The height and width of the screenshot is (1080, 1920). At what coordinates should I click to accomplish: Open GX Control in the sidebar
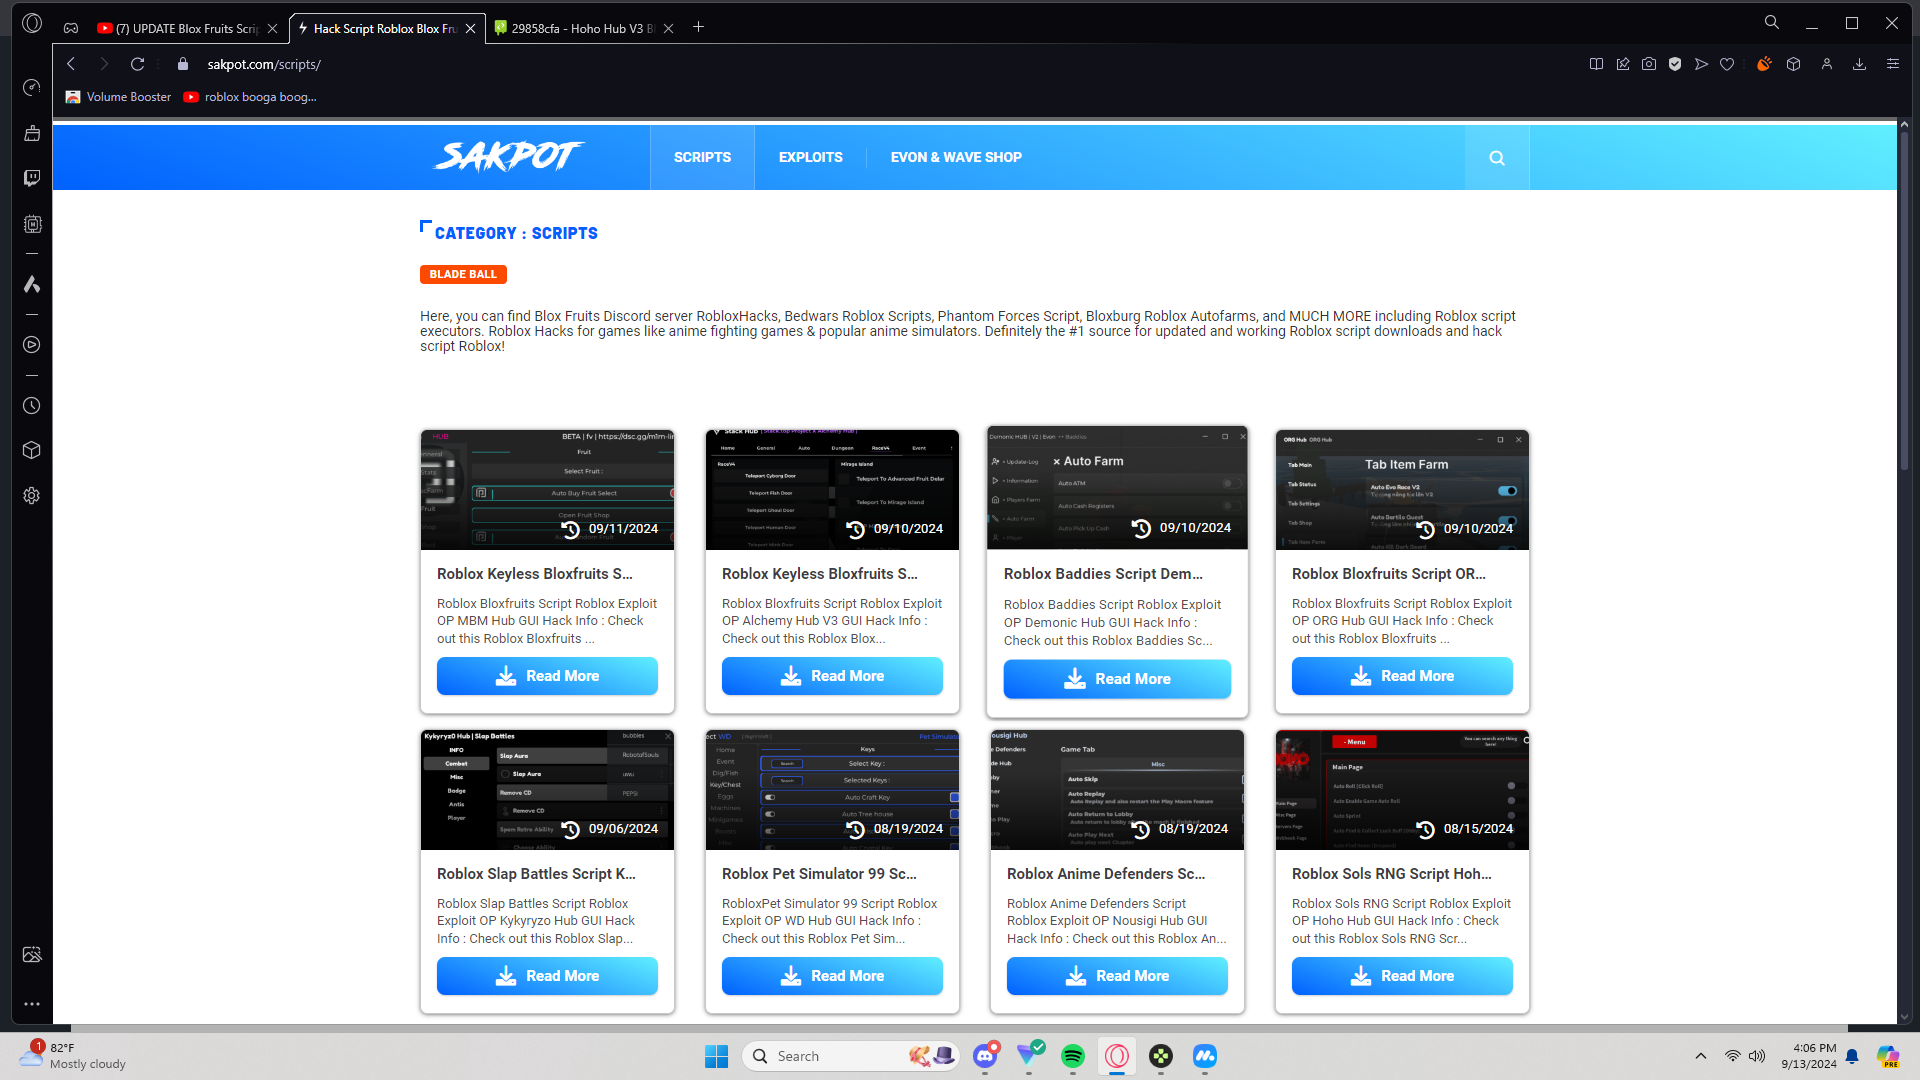[32, 88]
